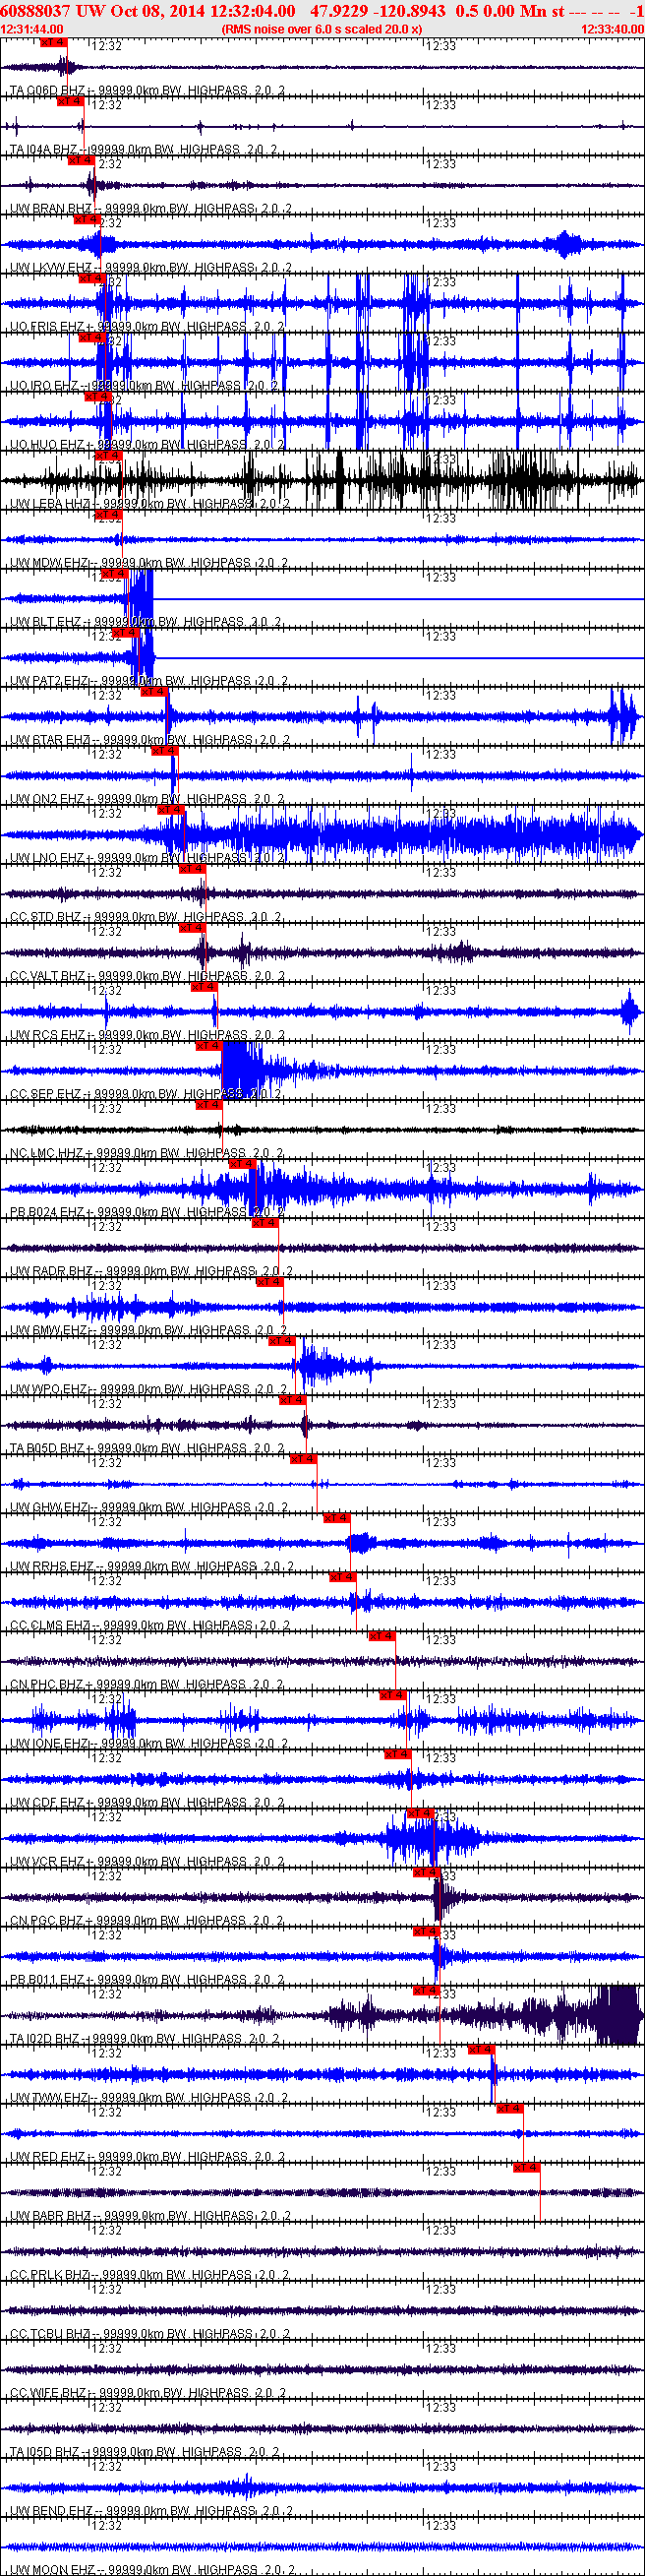Screen dimensions: 645x2576
Task: Click the red pick flag on the CC SEP trace
Action: [x=208, y=1045]
